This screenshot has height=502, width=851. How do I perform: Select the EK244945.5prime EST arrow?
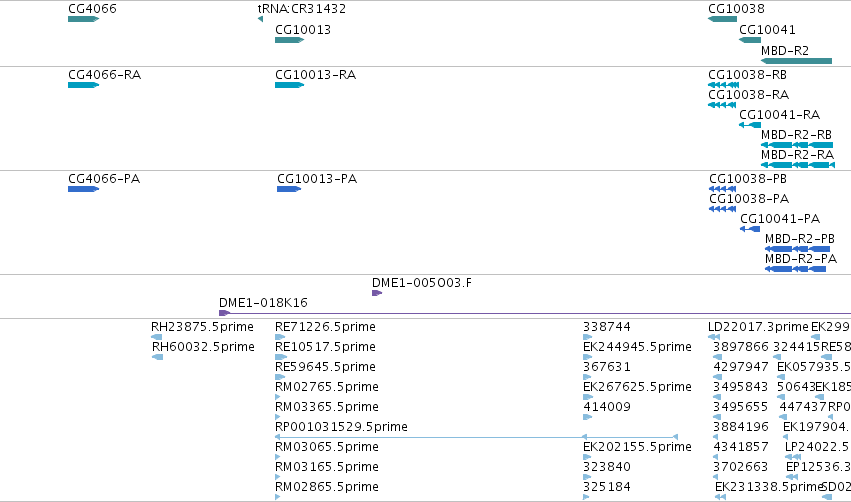[x=587, y=357]
